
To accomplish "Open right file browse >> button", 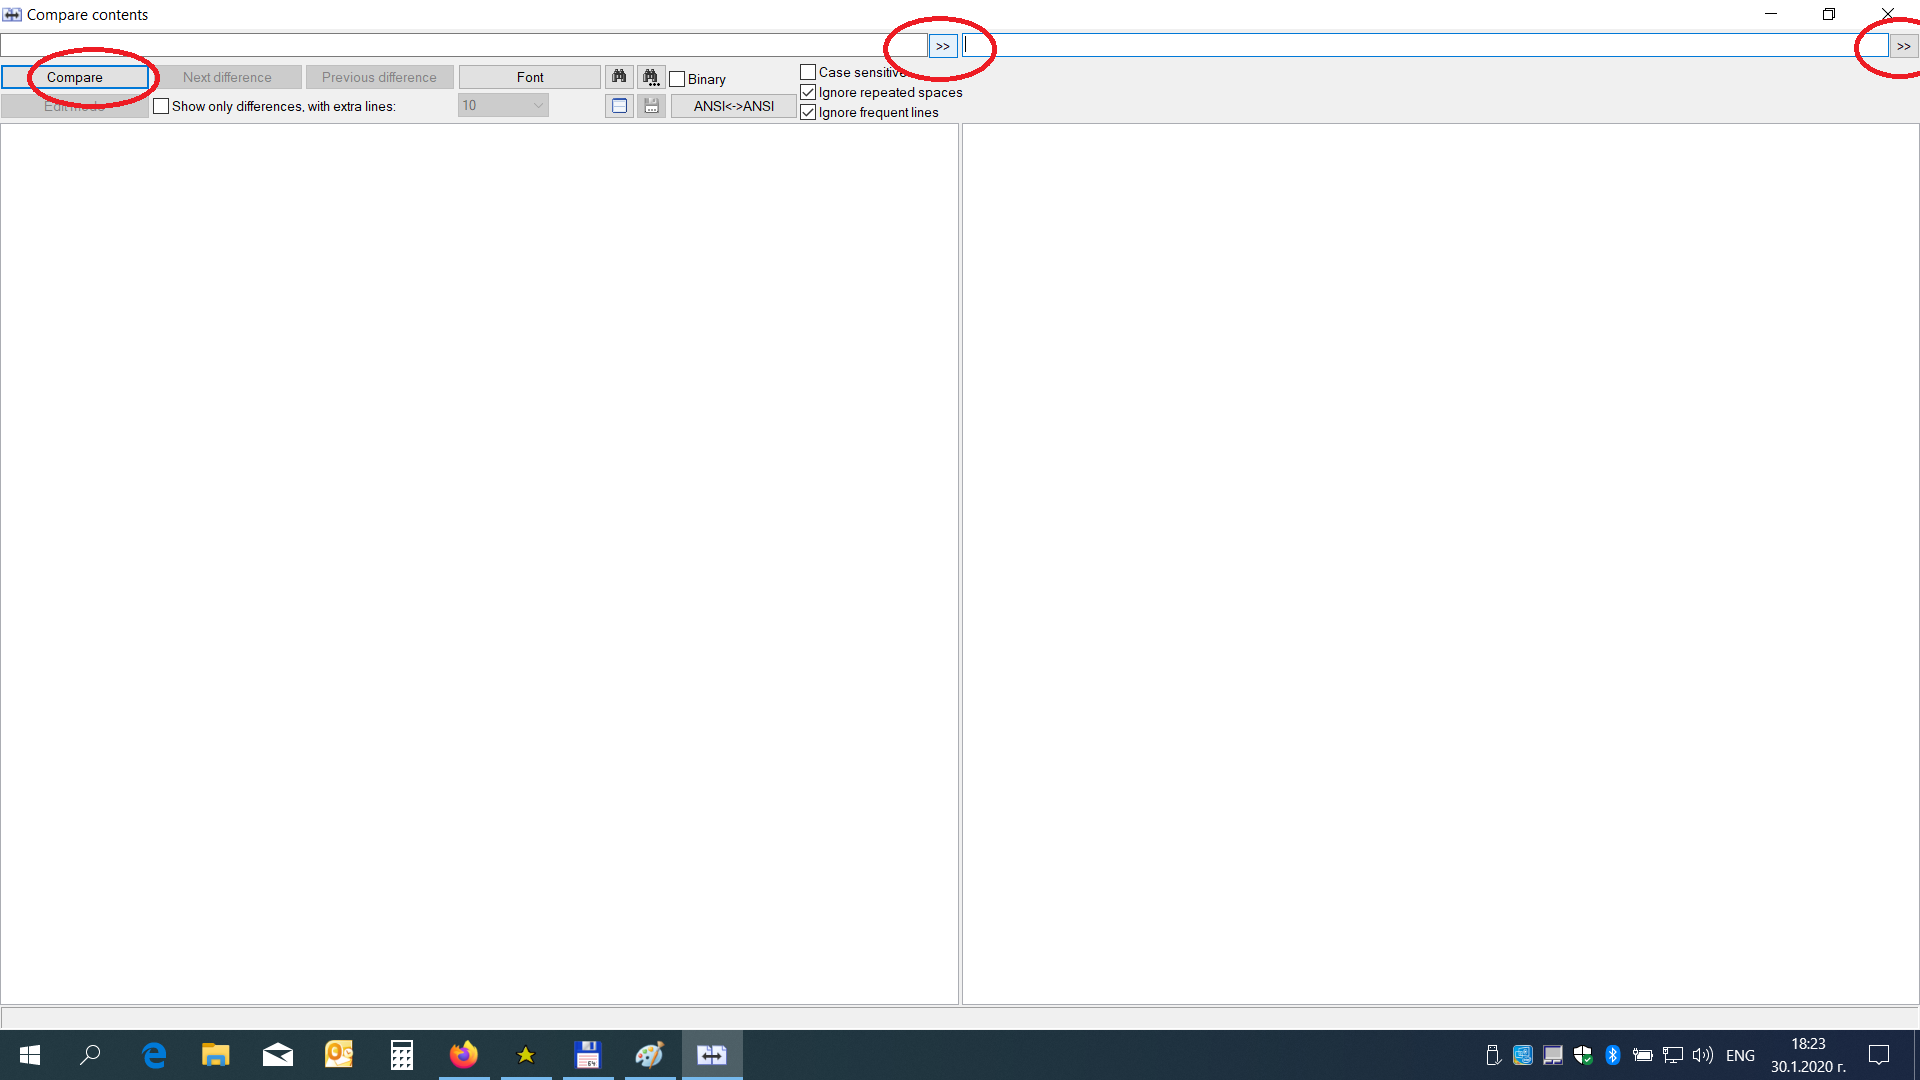I will pos(1903,46).
